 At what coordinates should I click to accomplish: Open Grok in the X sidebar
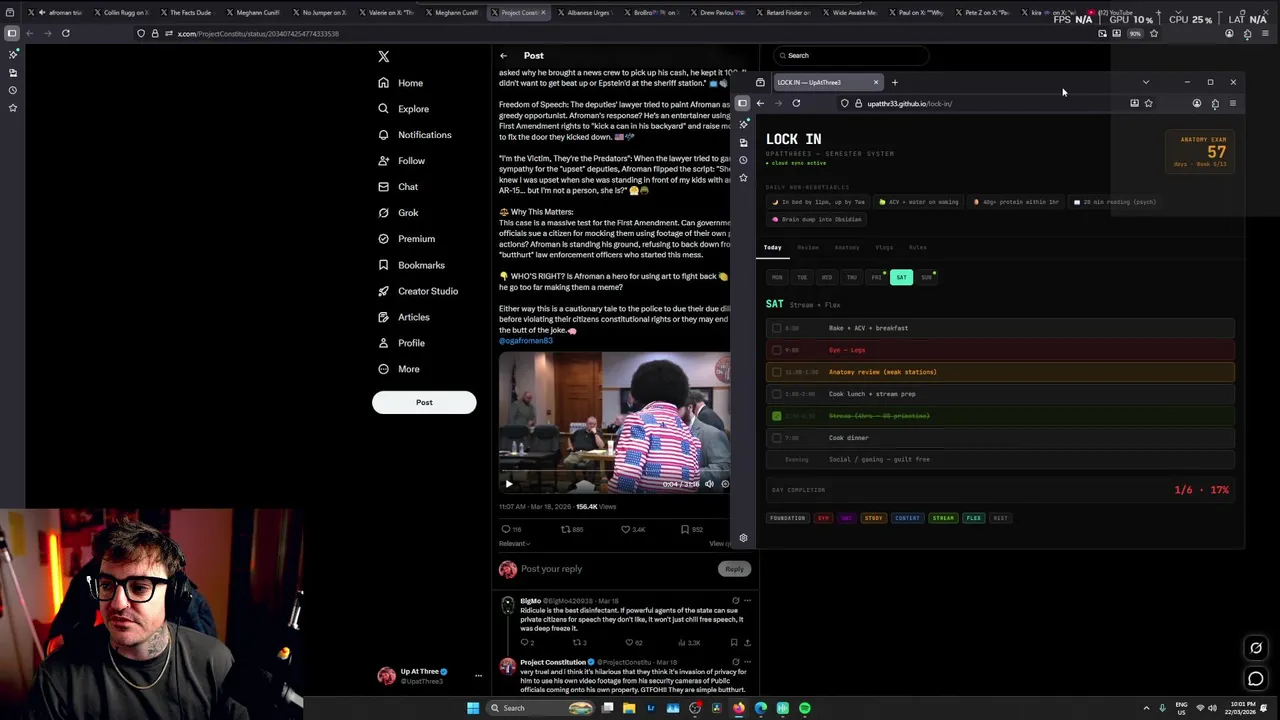point(398,213)
